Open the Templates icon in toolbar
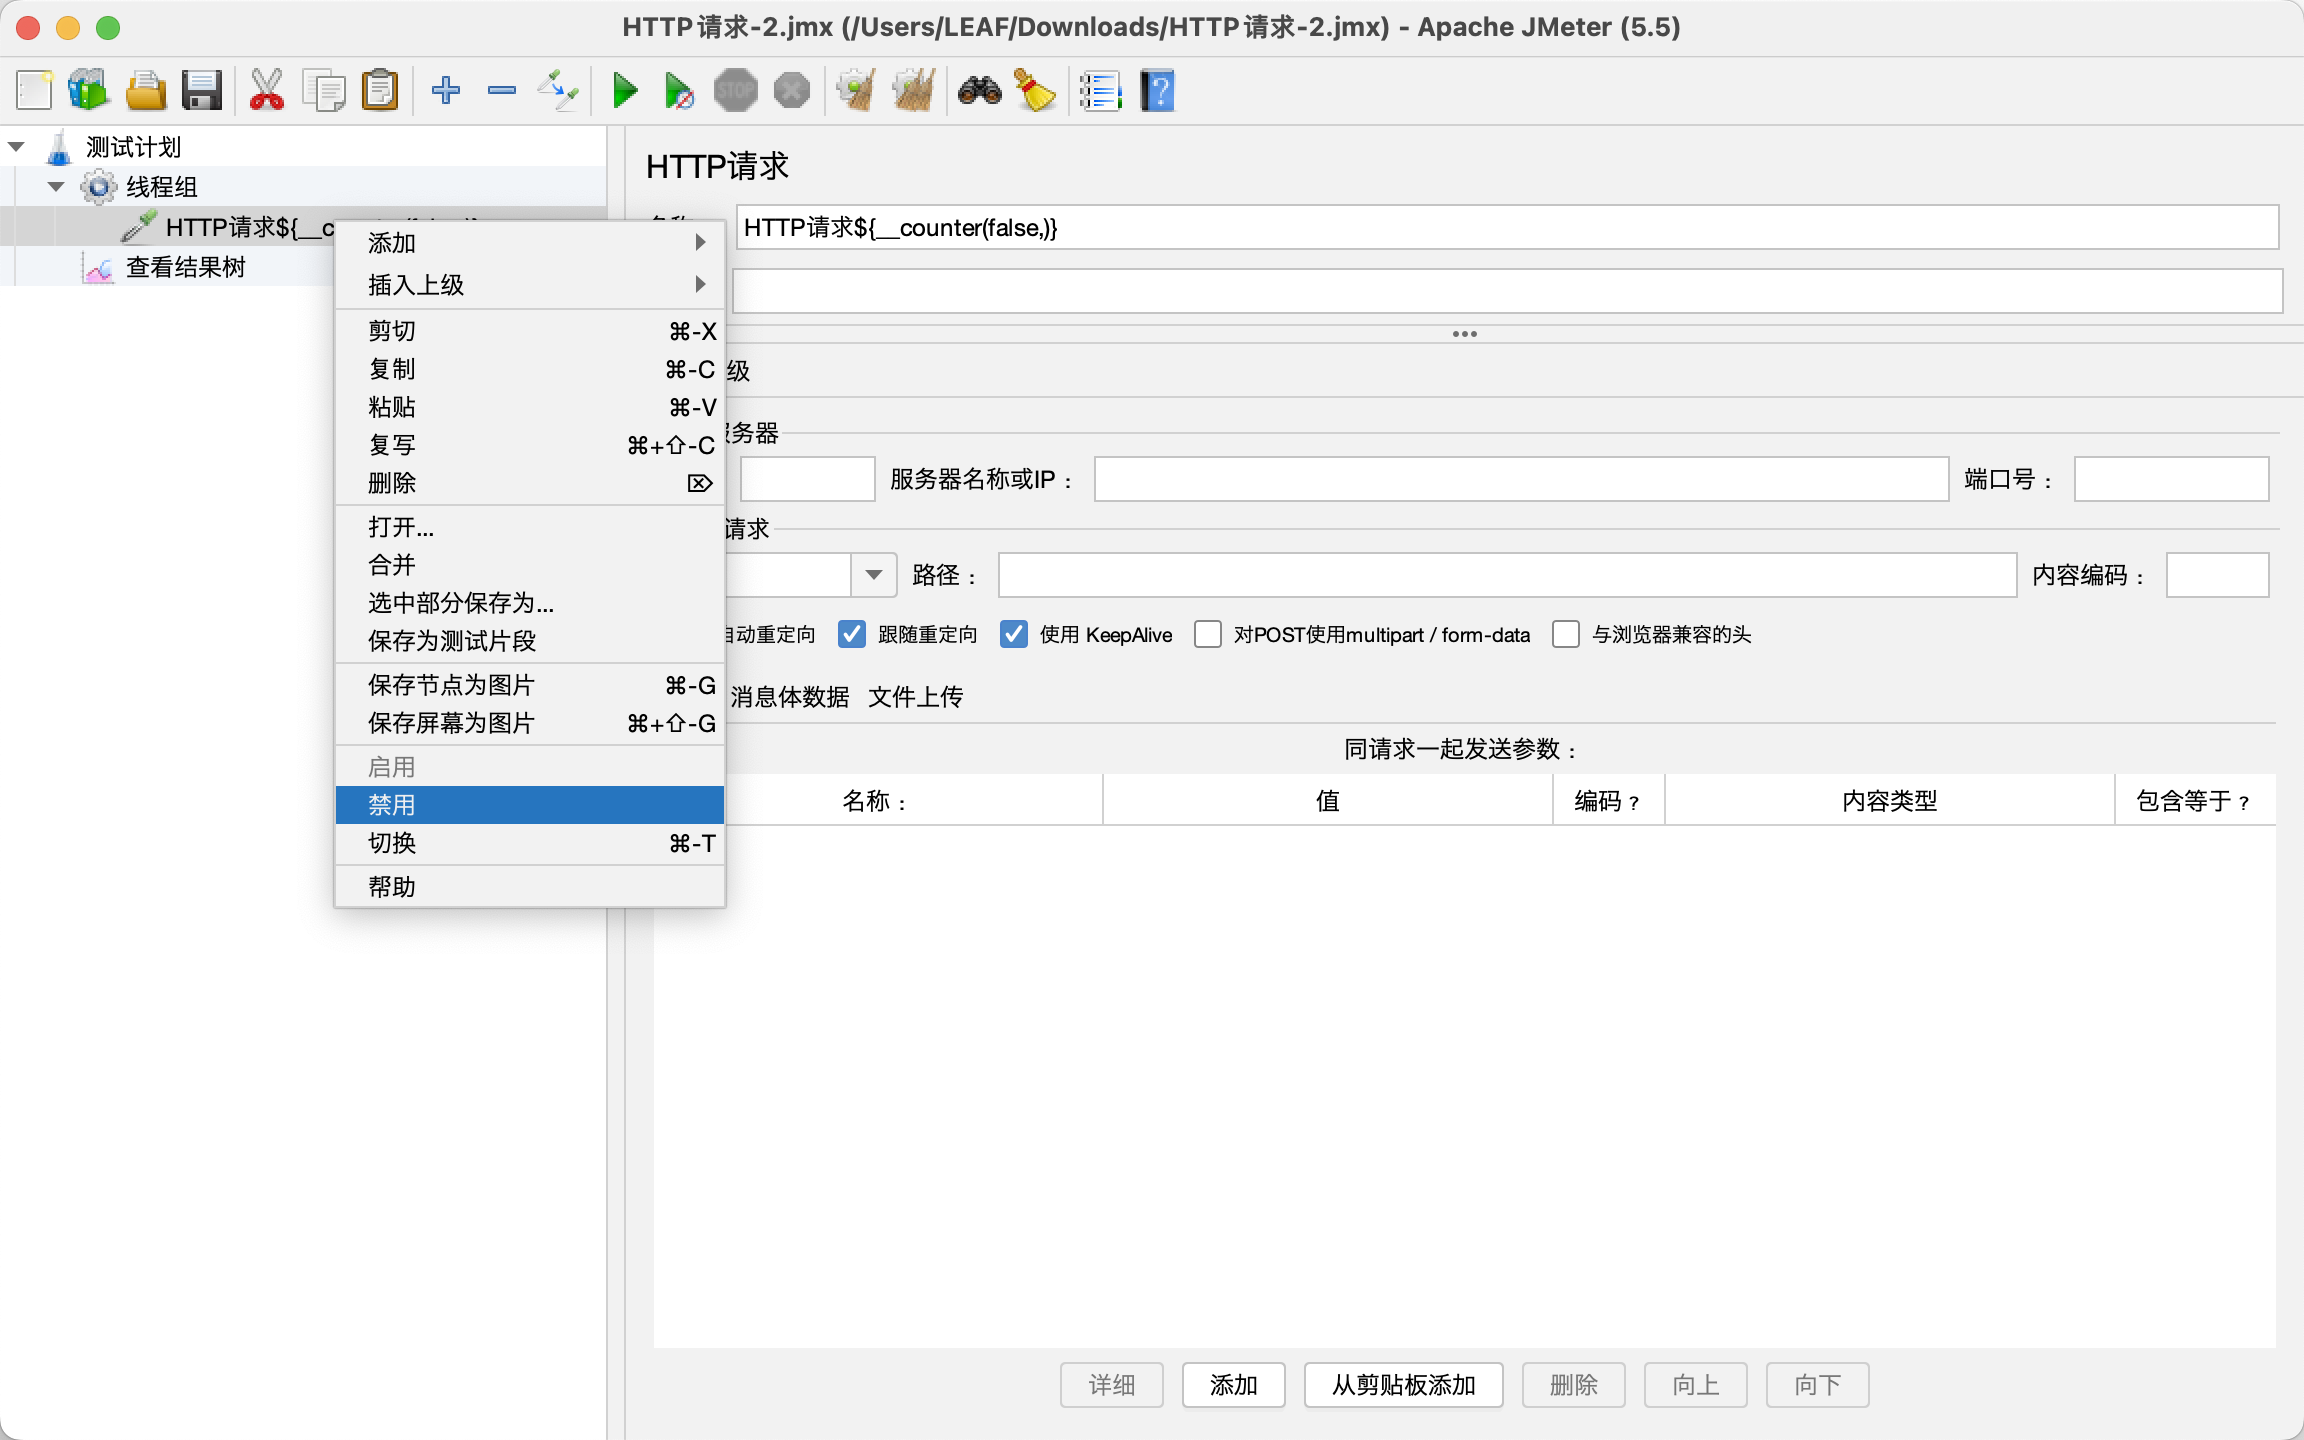The height and width of the screenshot is (1440, 2304). (89, 91)
